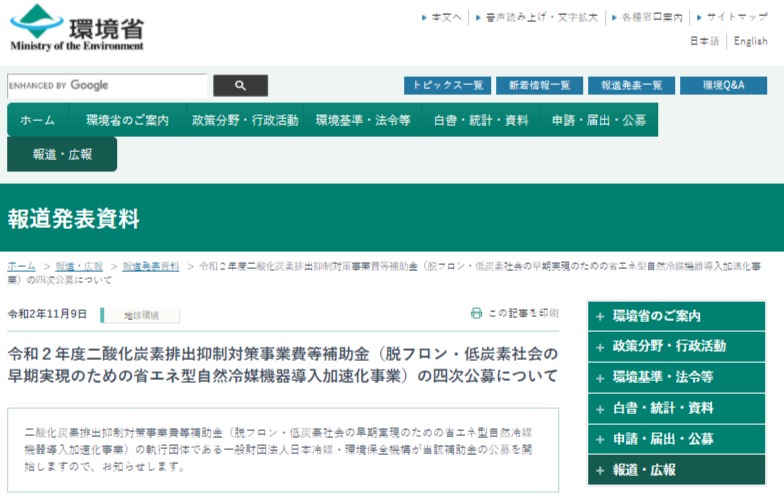Select the 報道・広報 navigation tab

point(62,154)
